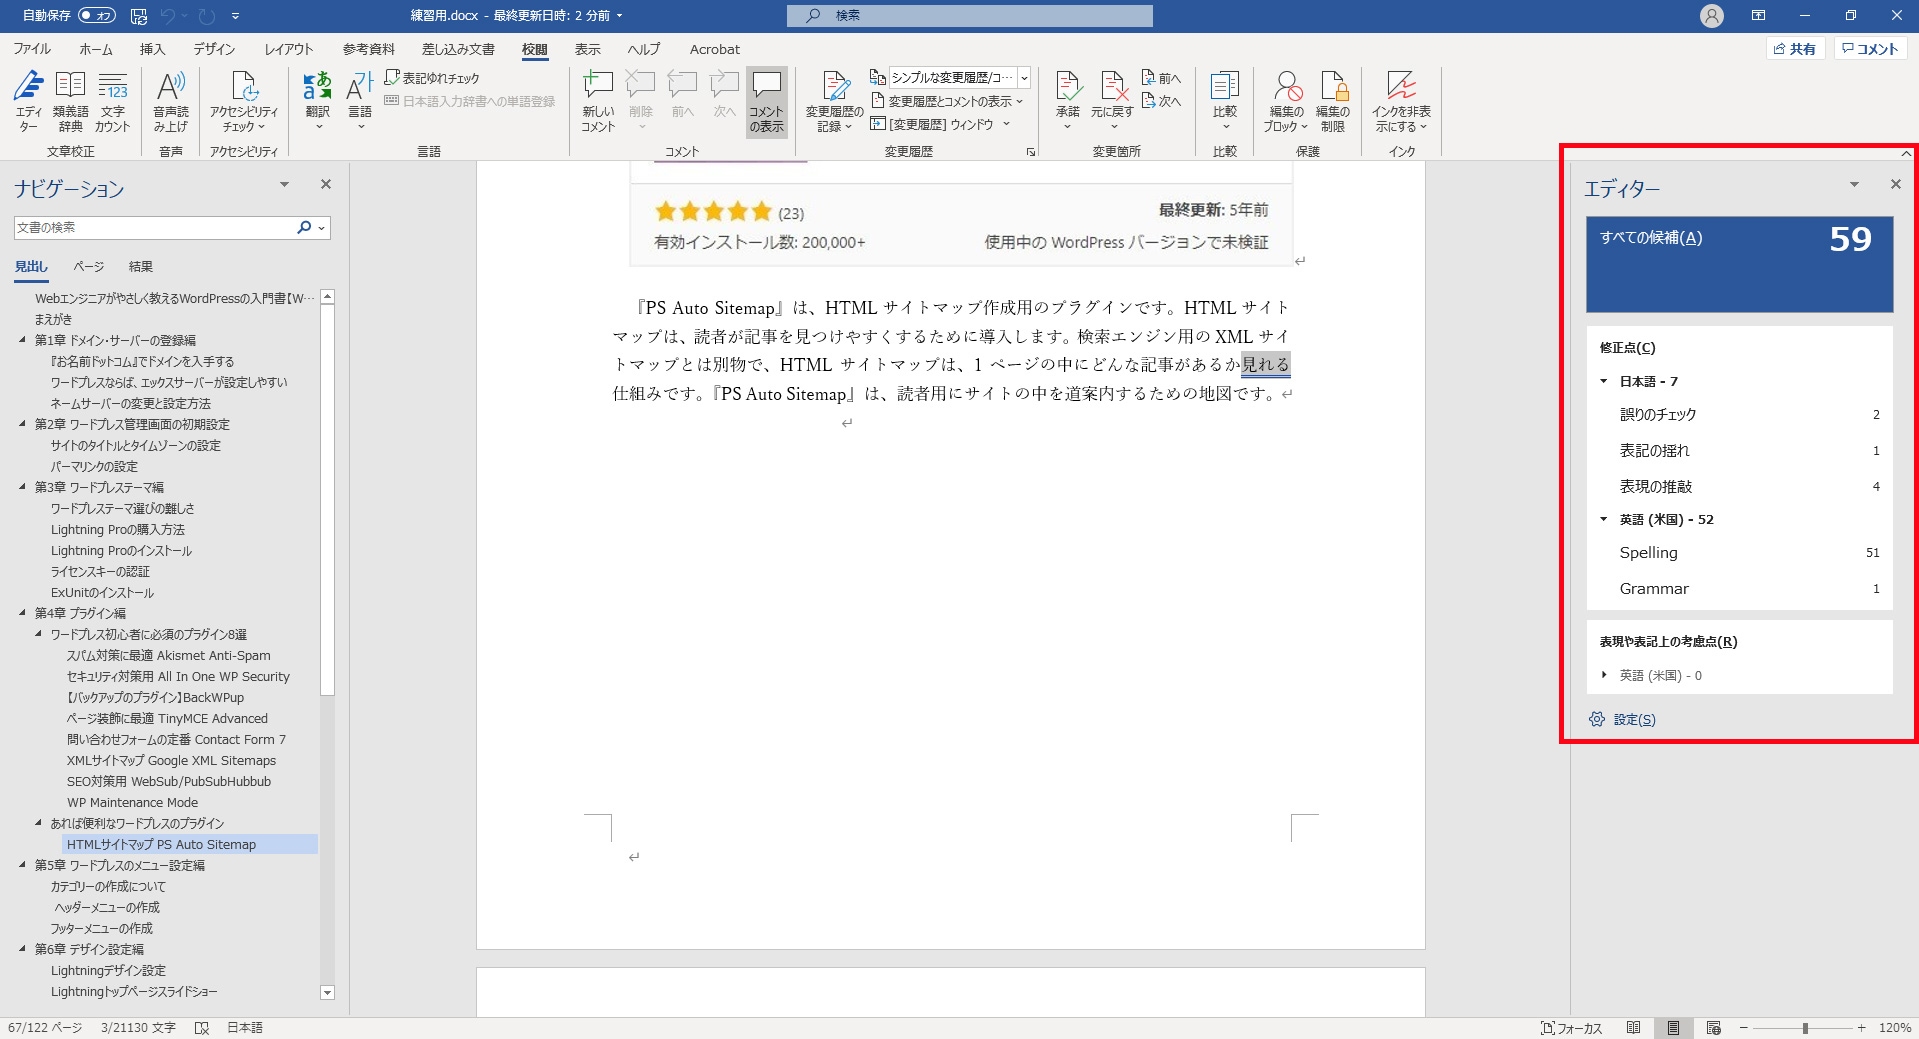1919x1039 pixels.
Task: Switch to the レイアウト ribbon tab
Action: pyautogui.click(x=289, y=49)
